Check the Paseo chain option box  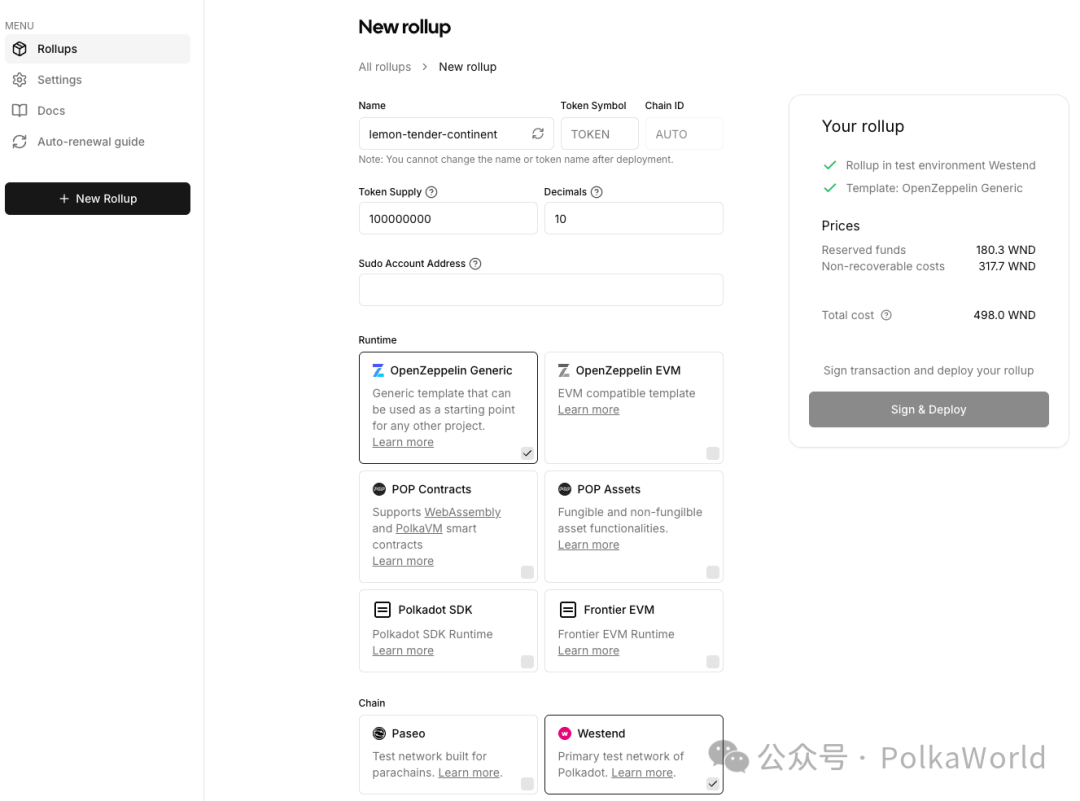(527, 784)
